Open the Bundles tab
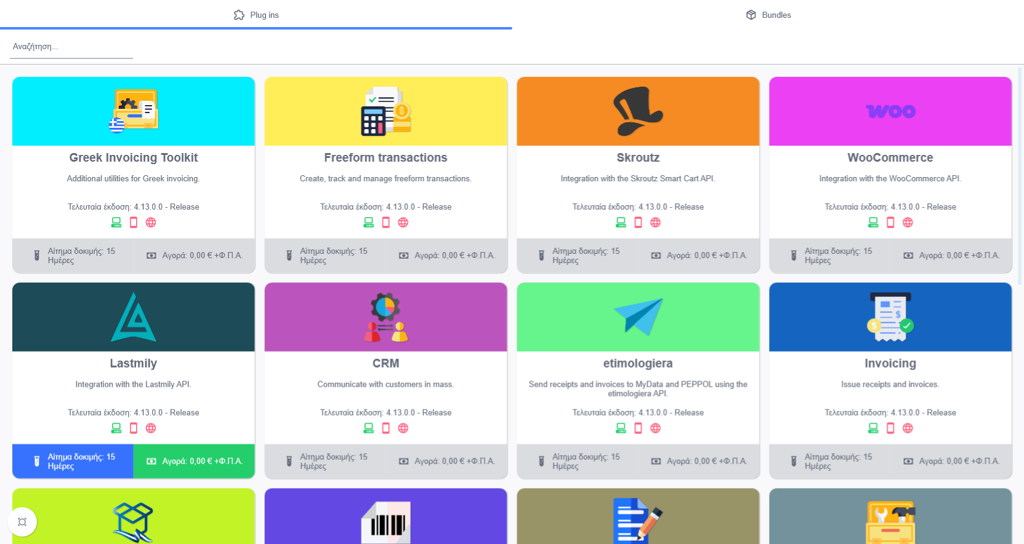 click(x=768, y=15)
